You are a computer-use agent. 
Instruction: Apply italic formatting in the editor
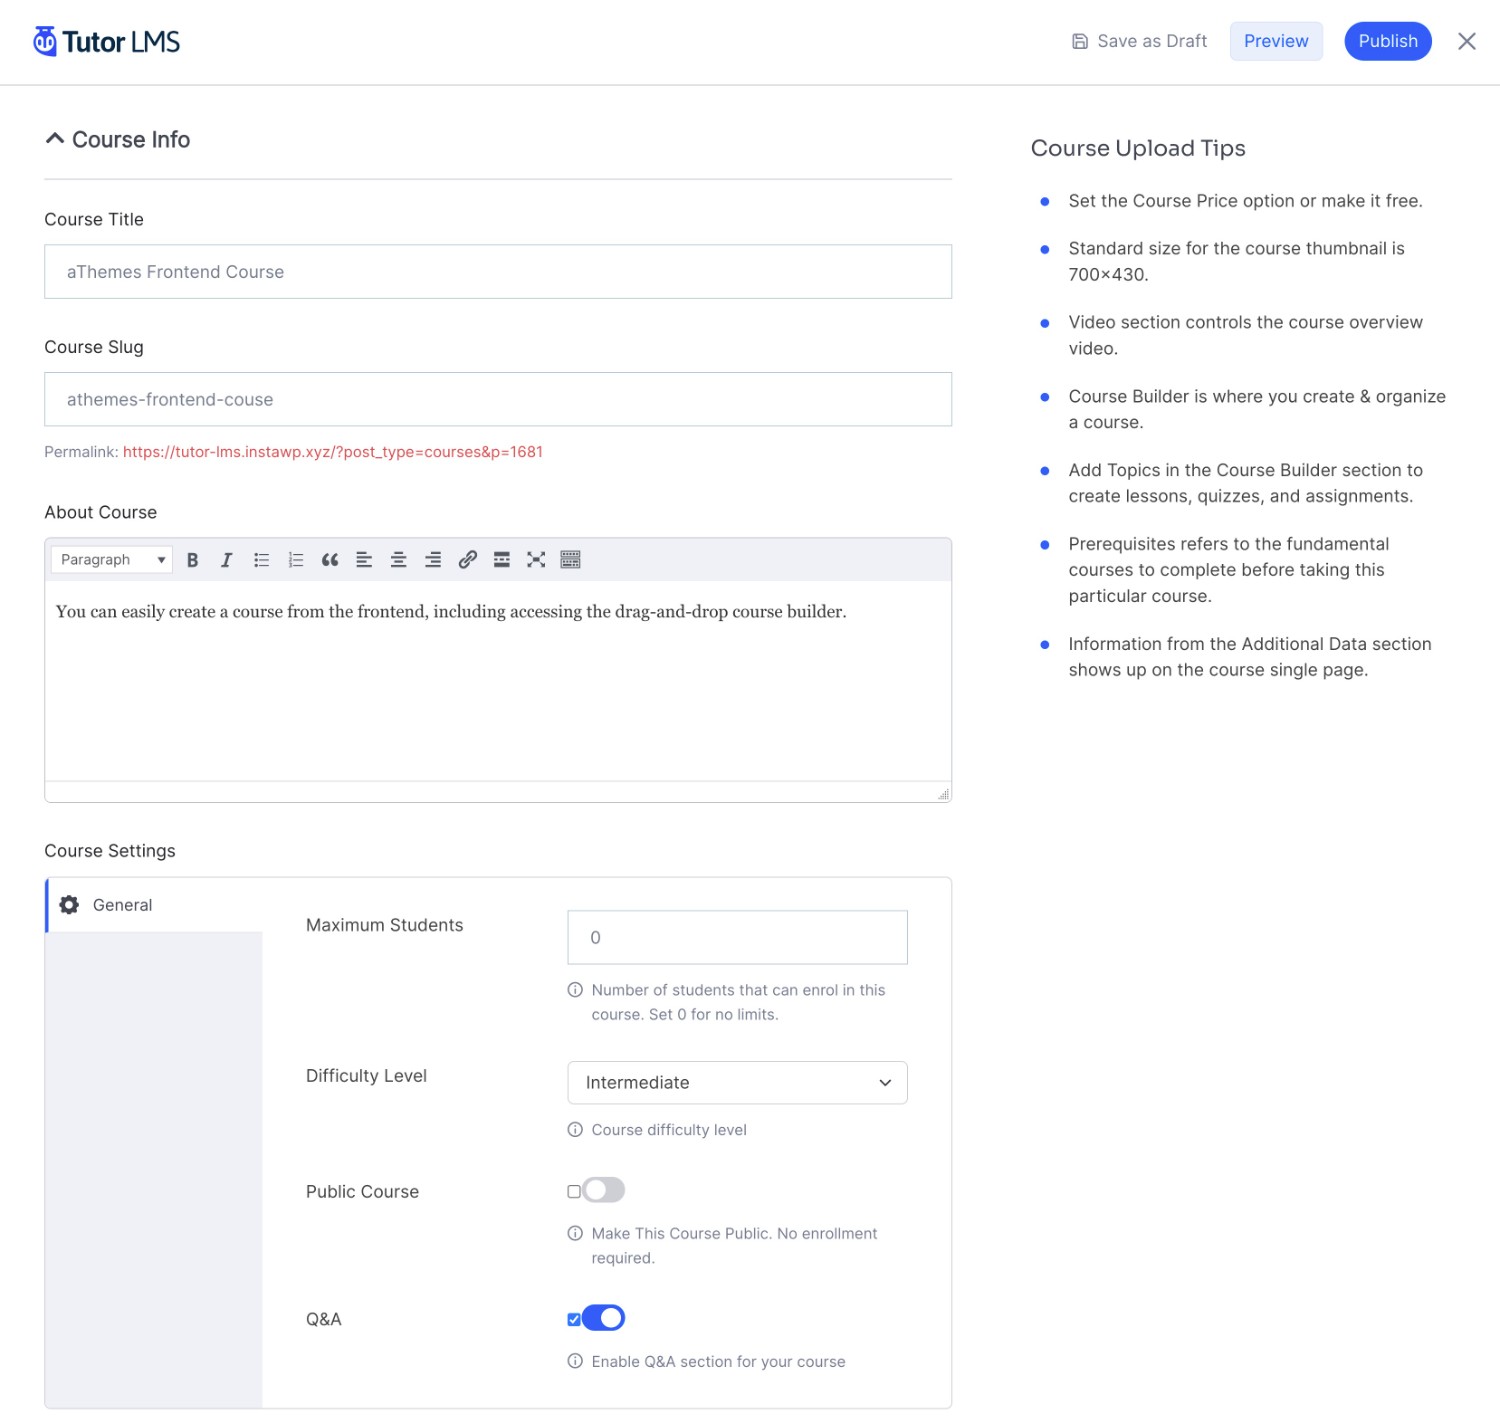pos(227,560)
